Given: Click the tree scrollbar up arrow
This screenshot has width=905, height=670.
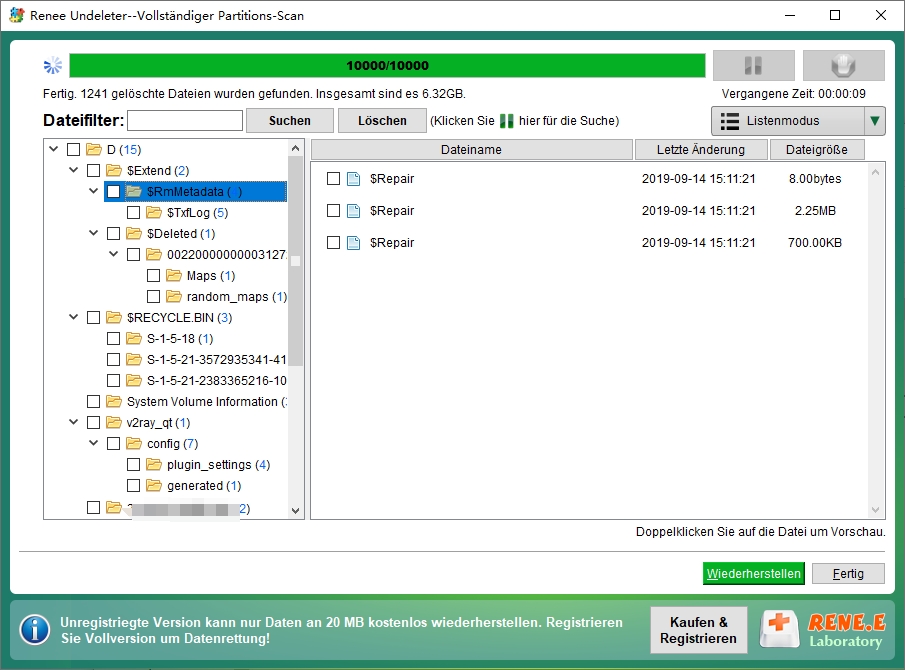Looking at the screenshot, I should coord(296,148).
